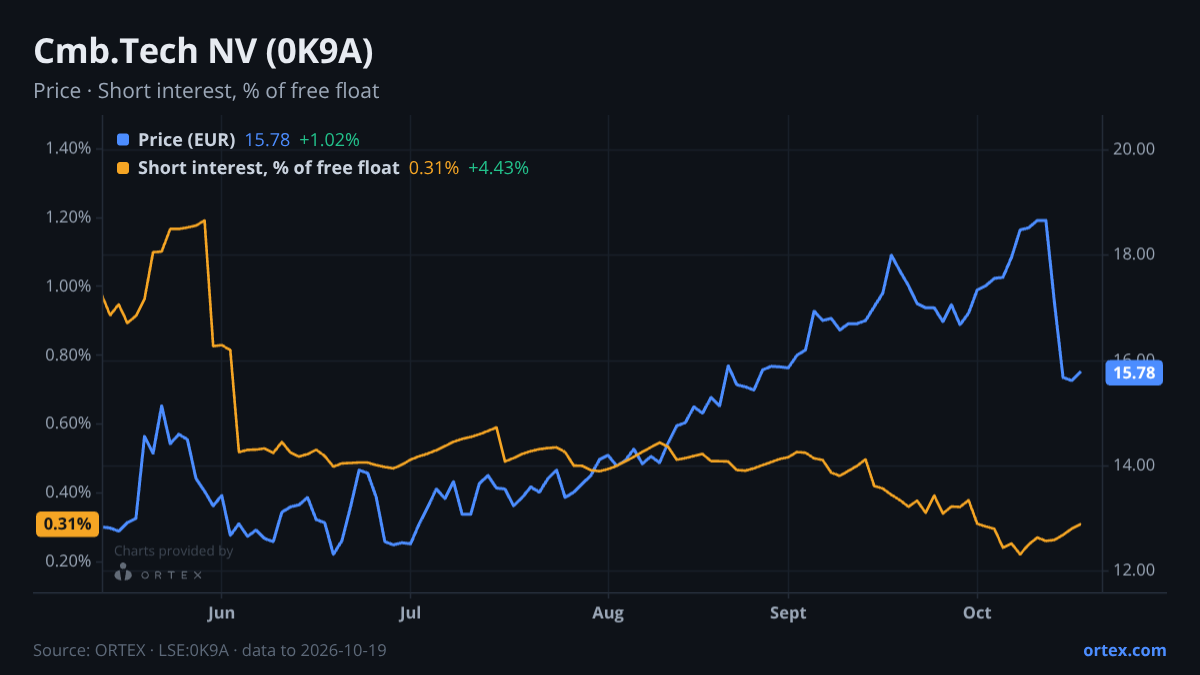Click the Aug label on the time axis
The height and width of the screenshot is (675, 1200).
[607, 612]
